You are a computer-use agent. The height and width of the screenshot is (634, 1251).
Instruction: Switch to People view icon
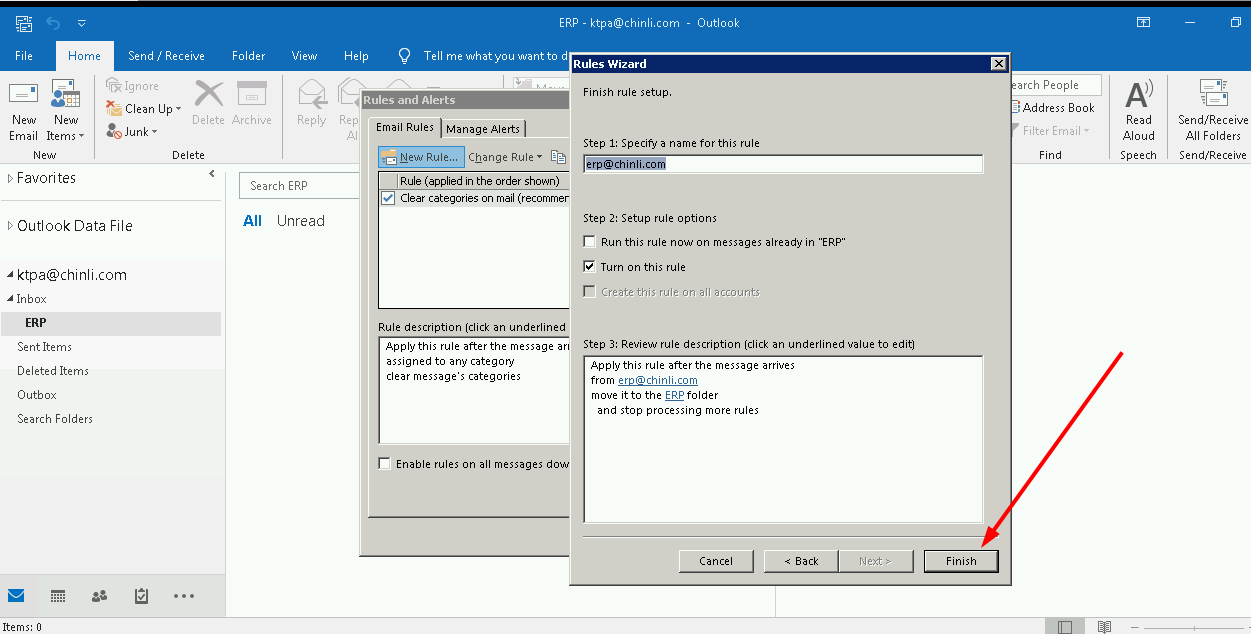99,596
